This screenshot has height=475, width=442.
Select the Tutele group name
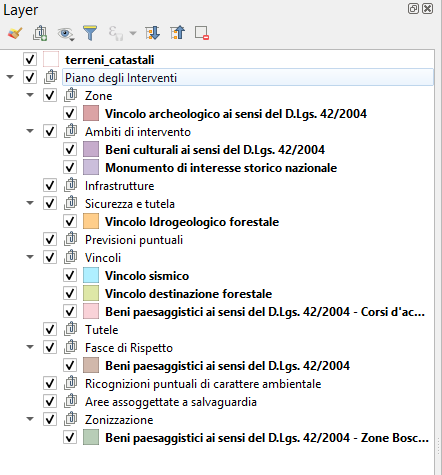tap(102, 330)
